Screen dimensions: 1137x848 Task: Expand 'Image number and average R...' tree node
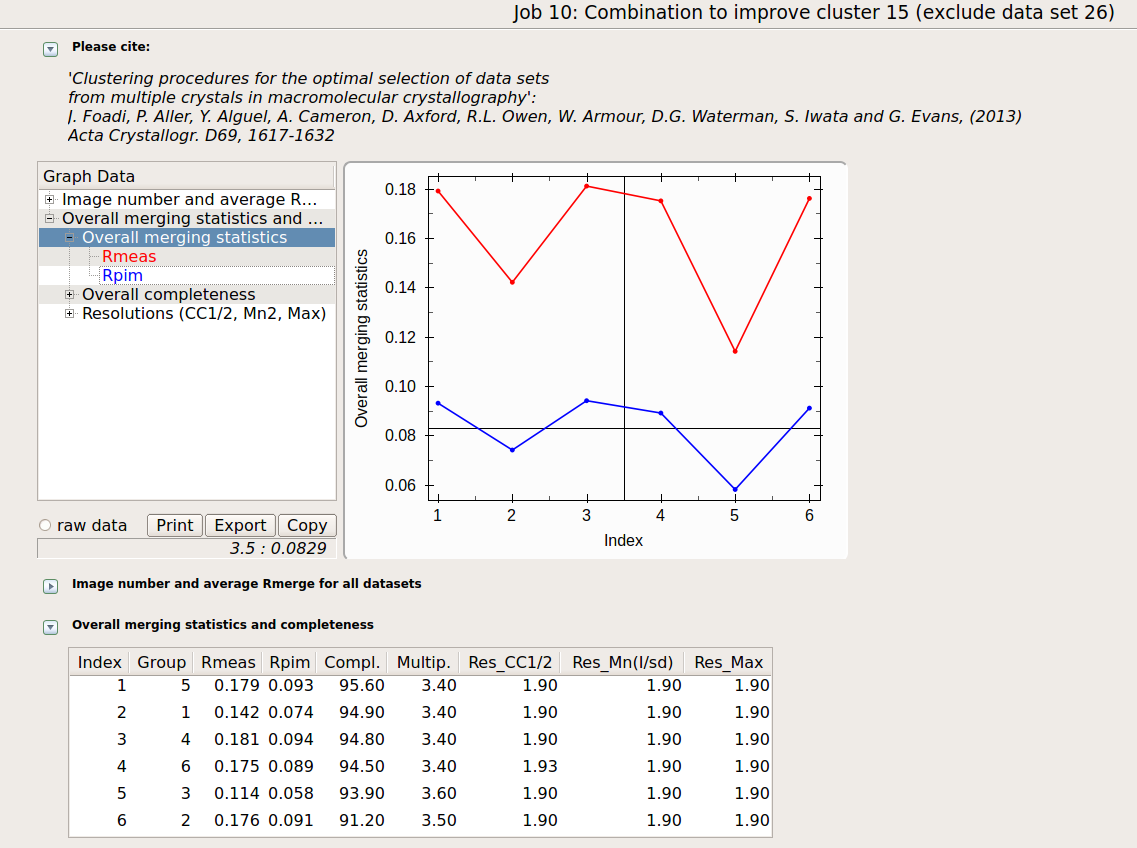coord(49,200)
